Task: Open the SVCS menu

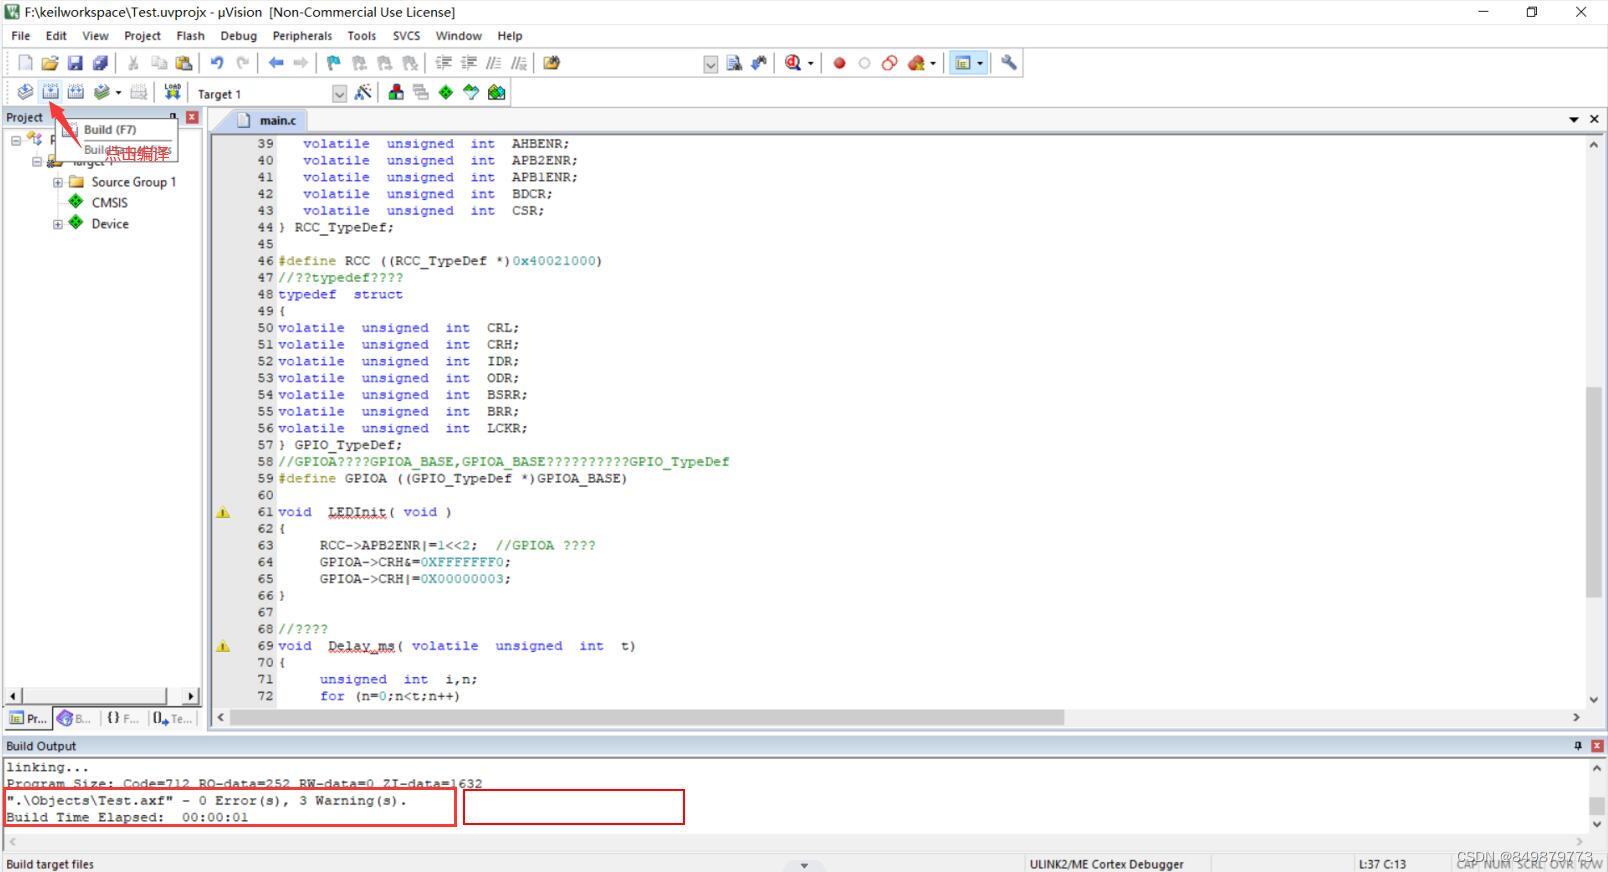Action: 406,36
